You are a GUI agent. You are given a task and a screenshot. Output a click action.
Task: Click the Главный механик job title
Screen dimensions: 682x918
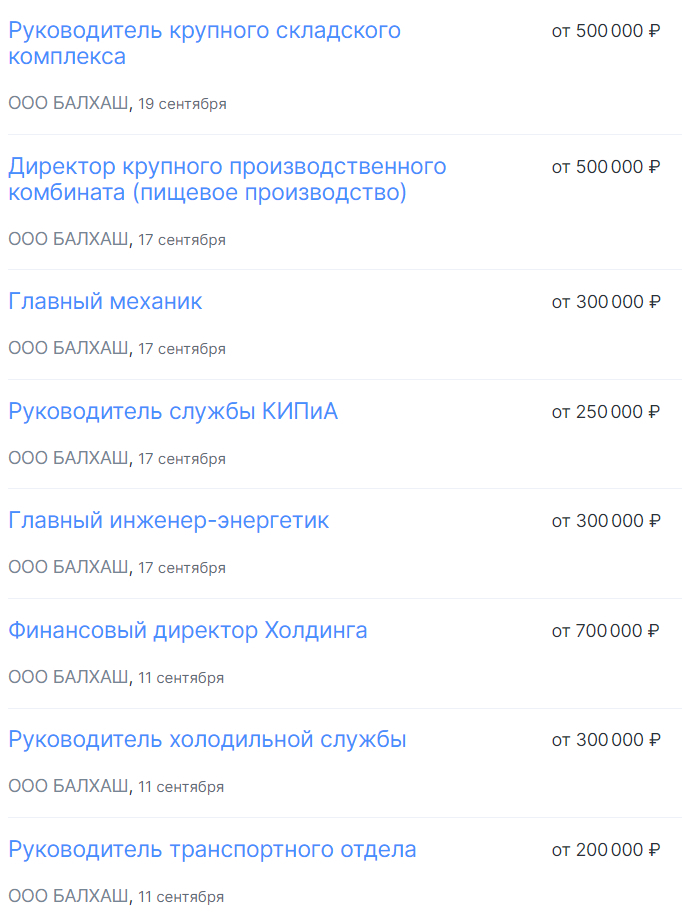105,301
